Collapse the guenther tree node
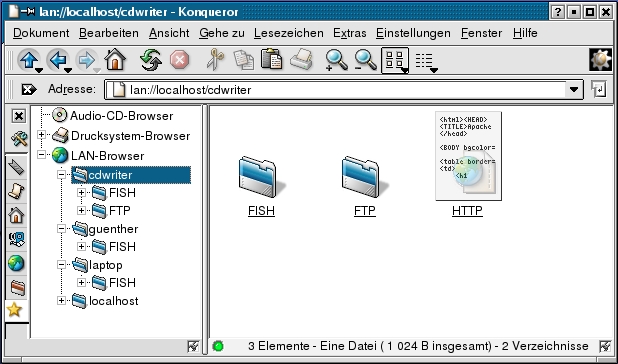 tap(61, 228)
